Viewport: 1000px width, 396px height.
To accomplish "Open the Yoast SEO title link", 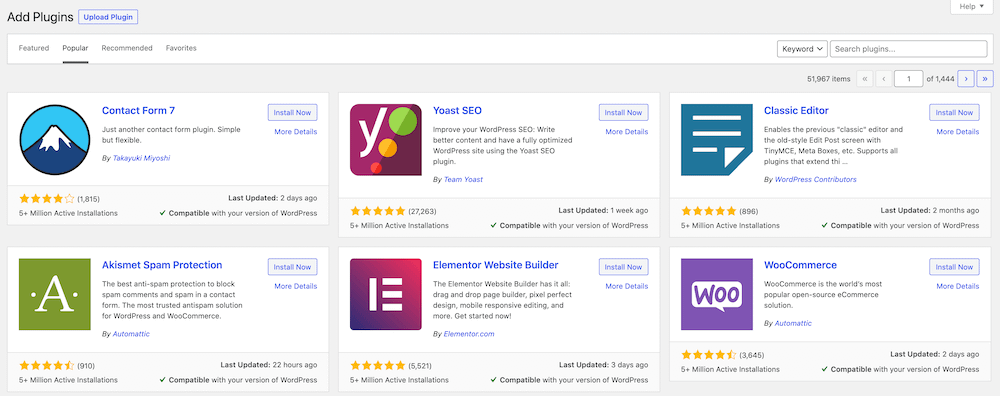I will tap(457, 110).
